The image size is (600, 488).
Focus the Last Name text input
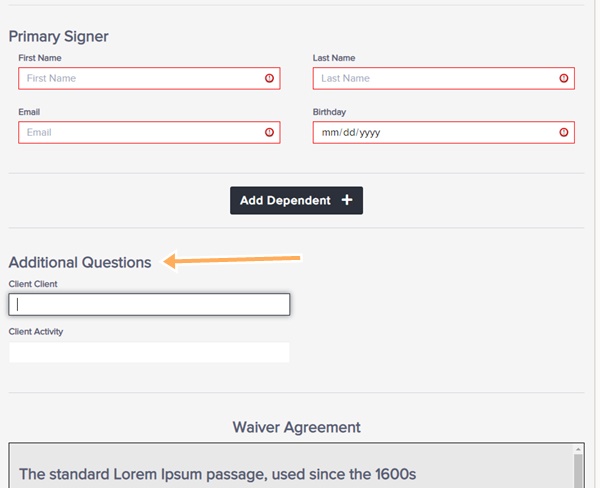443,78
